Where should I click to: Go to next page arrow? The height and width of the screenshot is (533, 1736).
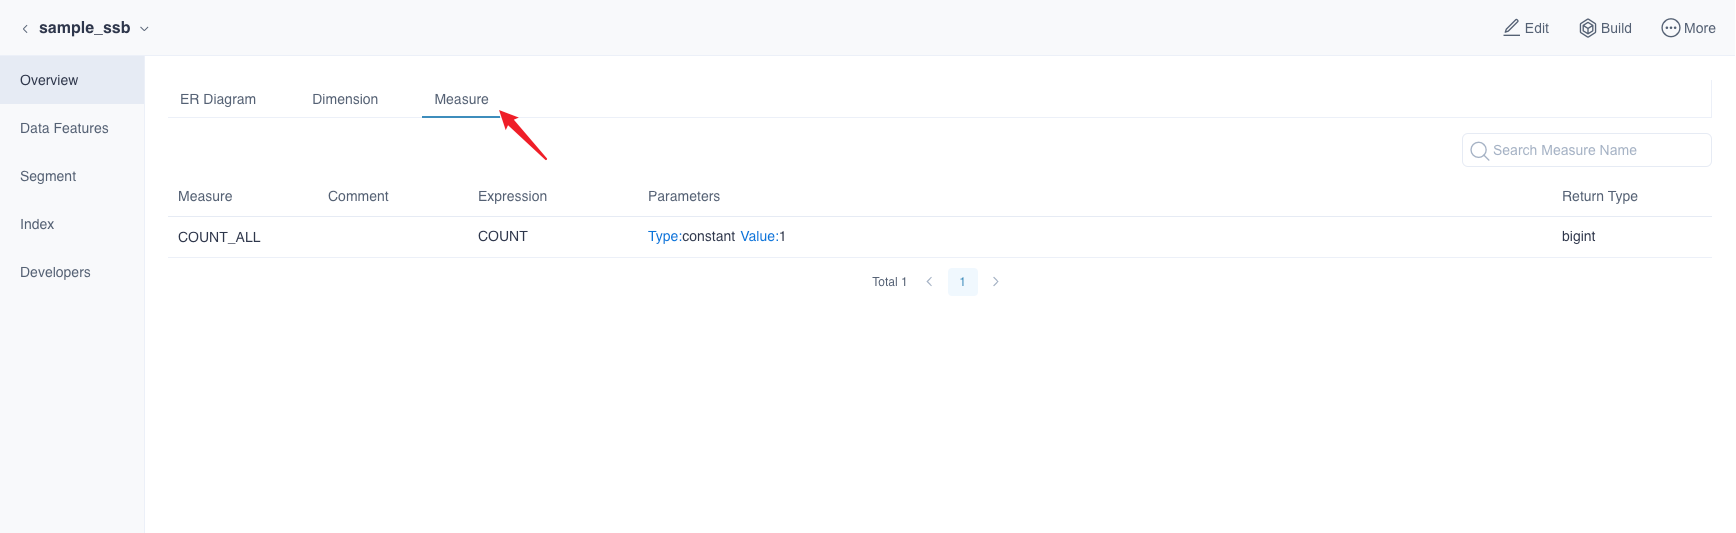[995, 282]
